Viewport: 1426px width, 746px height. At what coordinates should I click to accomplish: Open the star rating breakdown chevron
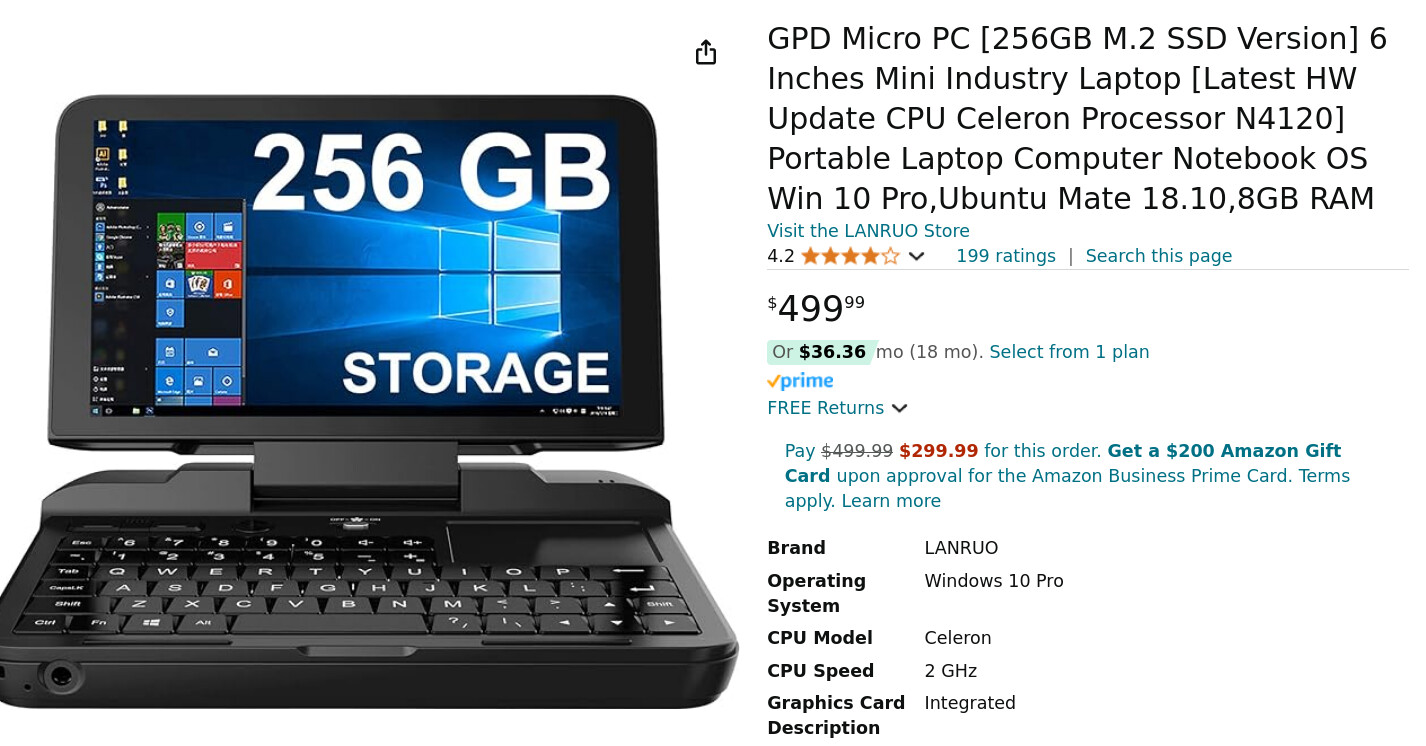click(916, 257)
